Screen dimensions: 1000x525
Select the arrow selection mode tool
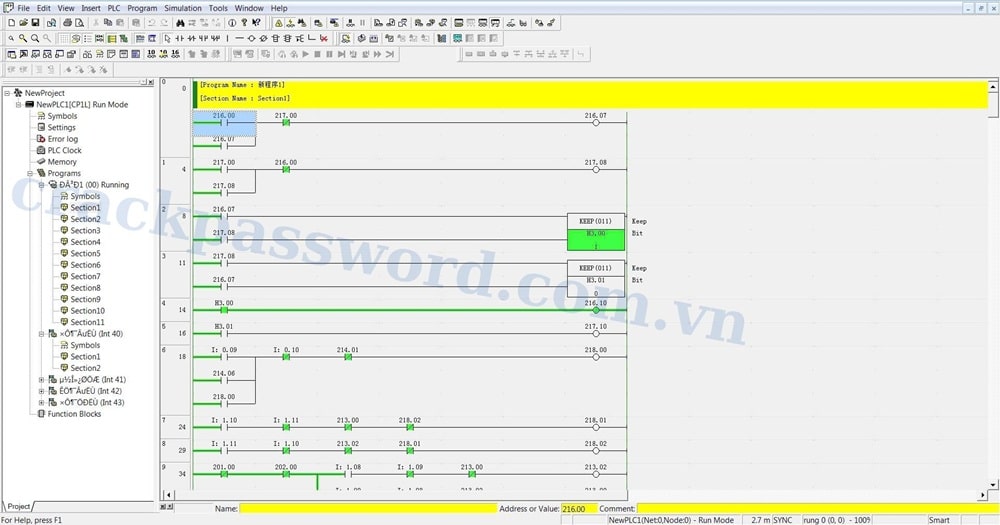(x=167, y=39)
